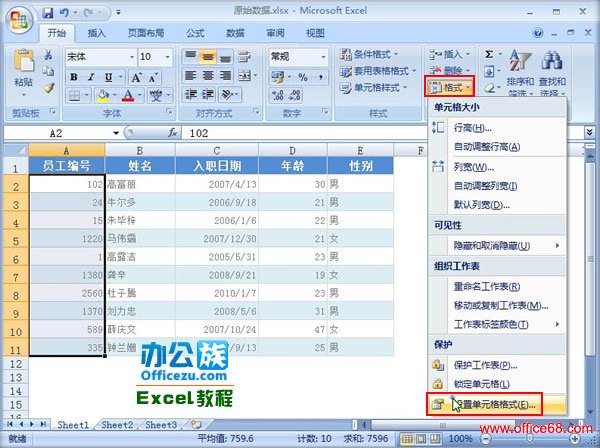Copy selection using copy icon

click(48, 71)
